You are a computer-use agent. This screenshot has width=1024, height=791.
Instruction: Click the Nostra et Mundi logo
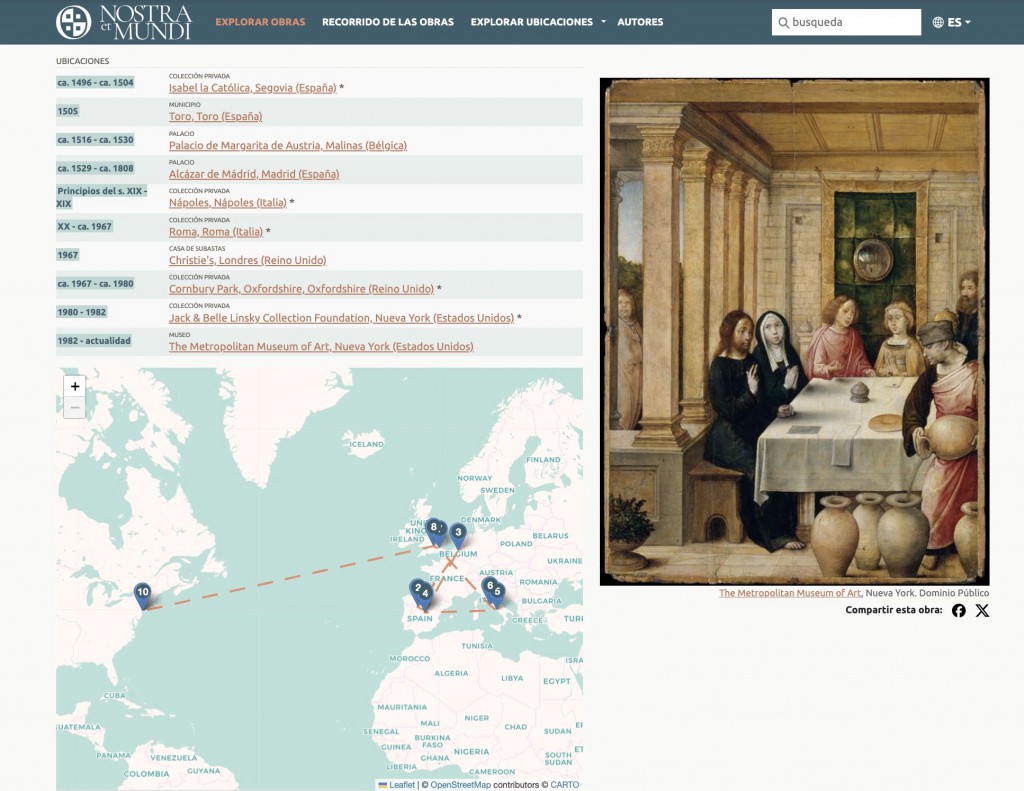[124, 22]
